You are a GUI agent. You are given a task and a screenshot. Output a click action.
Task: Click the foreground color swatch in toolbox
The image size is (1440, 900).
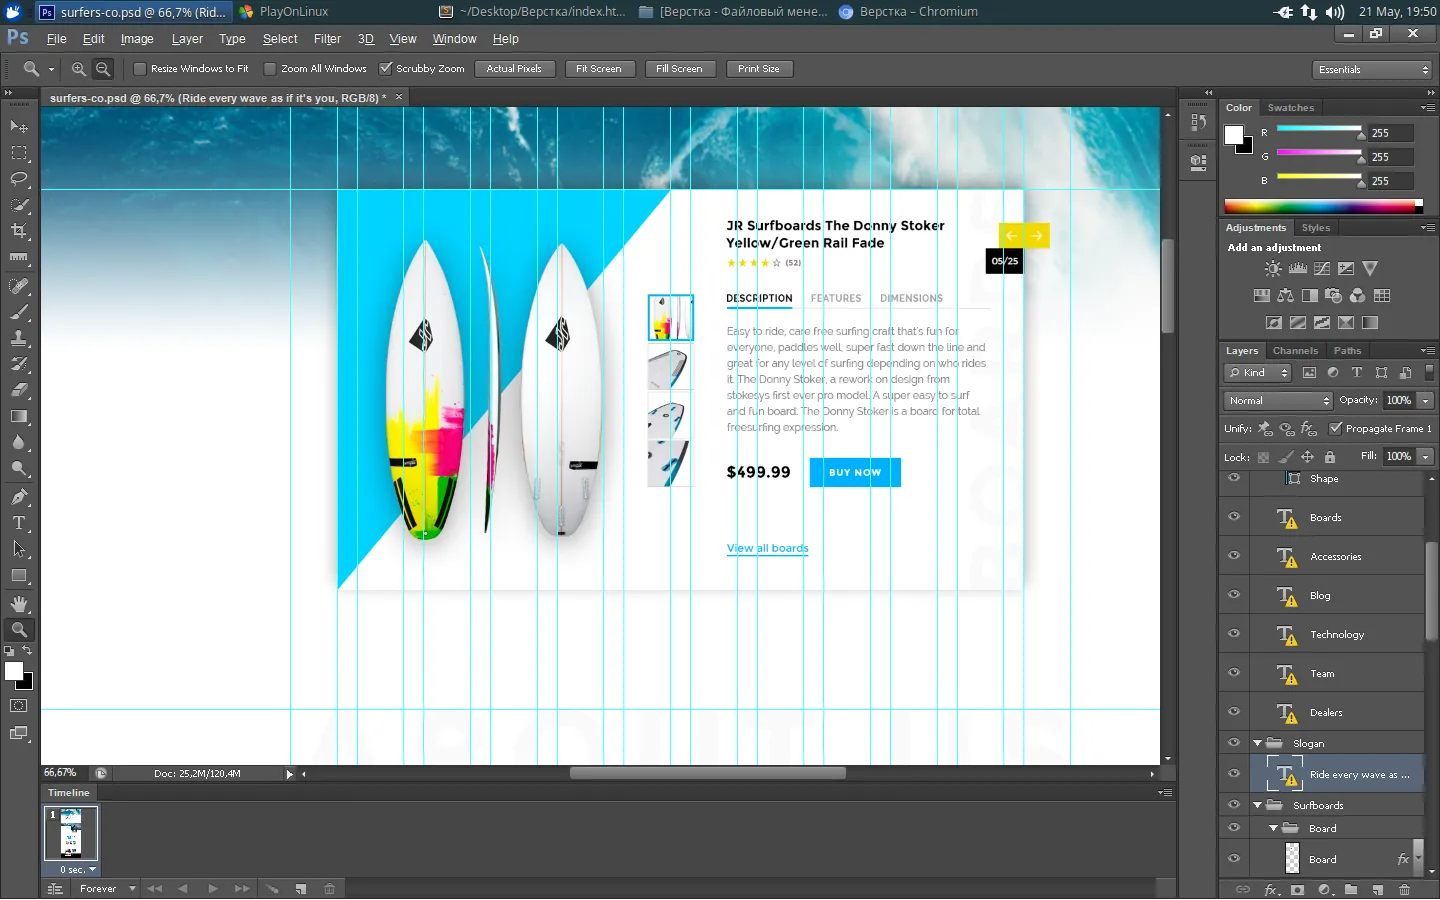click(x=14, y=672)
